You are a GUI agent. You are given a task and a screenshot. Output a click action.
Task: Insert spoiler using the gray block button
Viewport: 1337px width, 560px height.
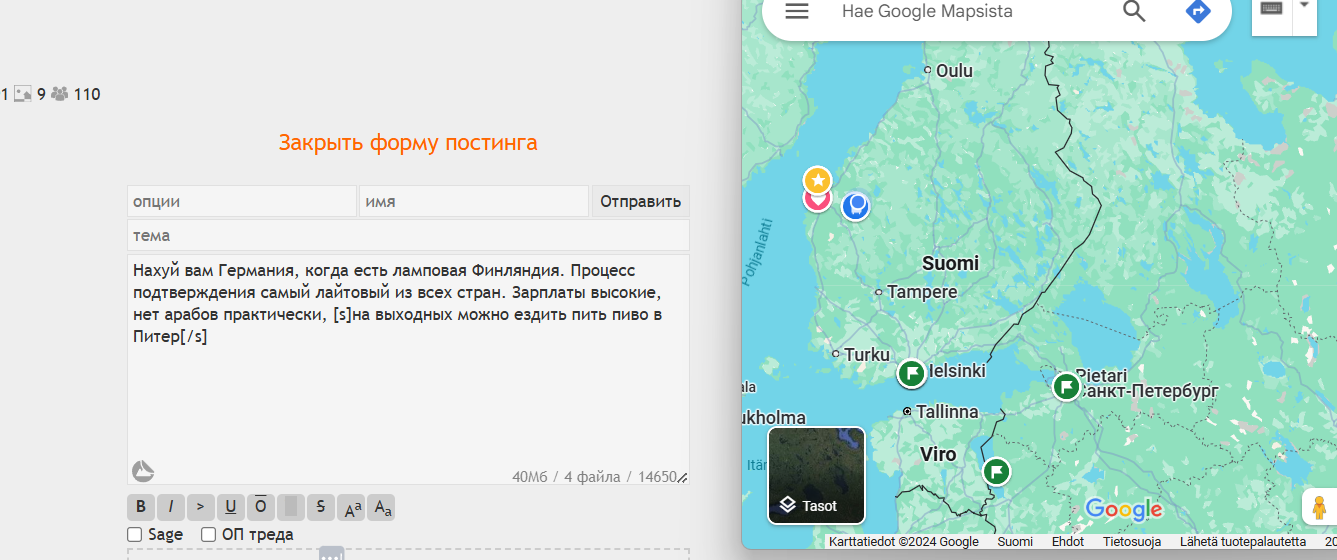pyautogui.click(x=291, y=506)
